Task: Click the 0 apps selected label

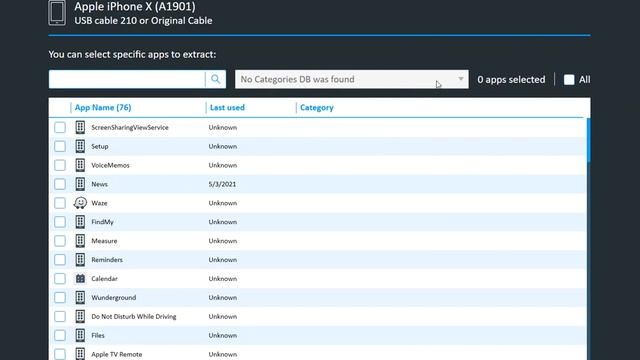Action: (511, 80)
